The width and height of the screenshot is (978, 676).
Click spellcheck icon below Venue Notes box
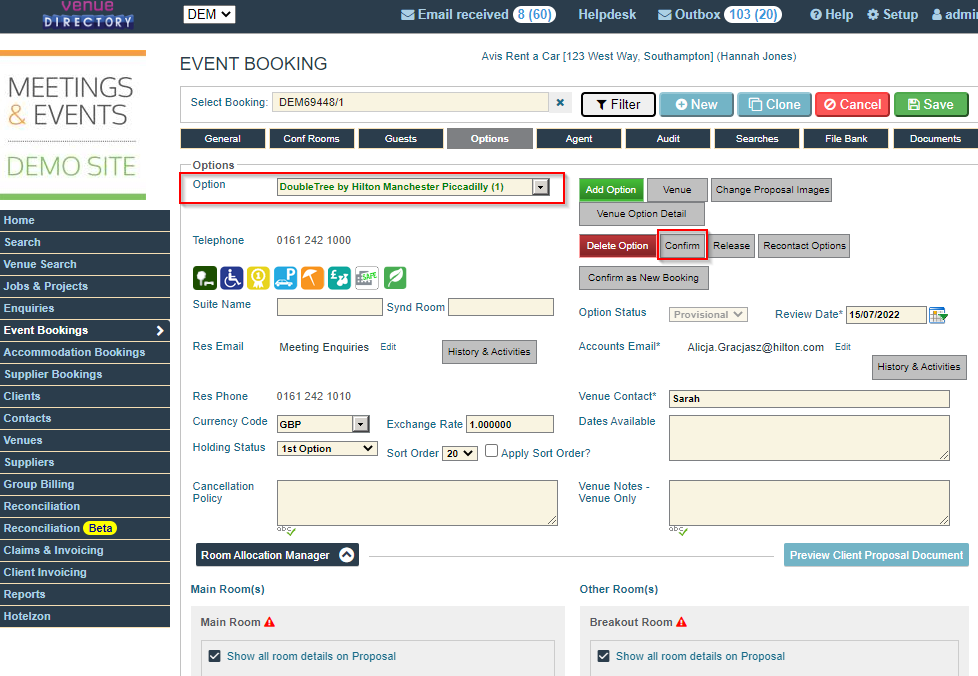click(x=678, y=530)
